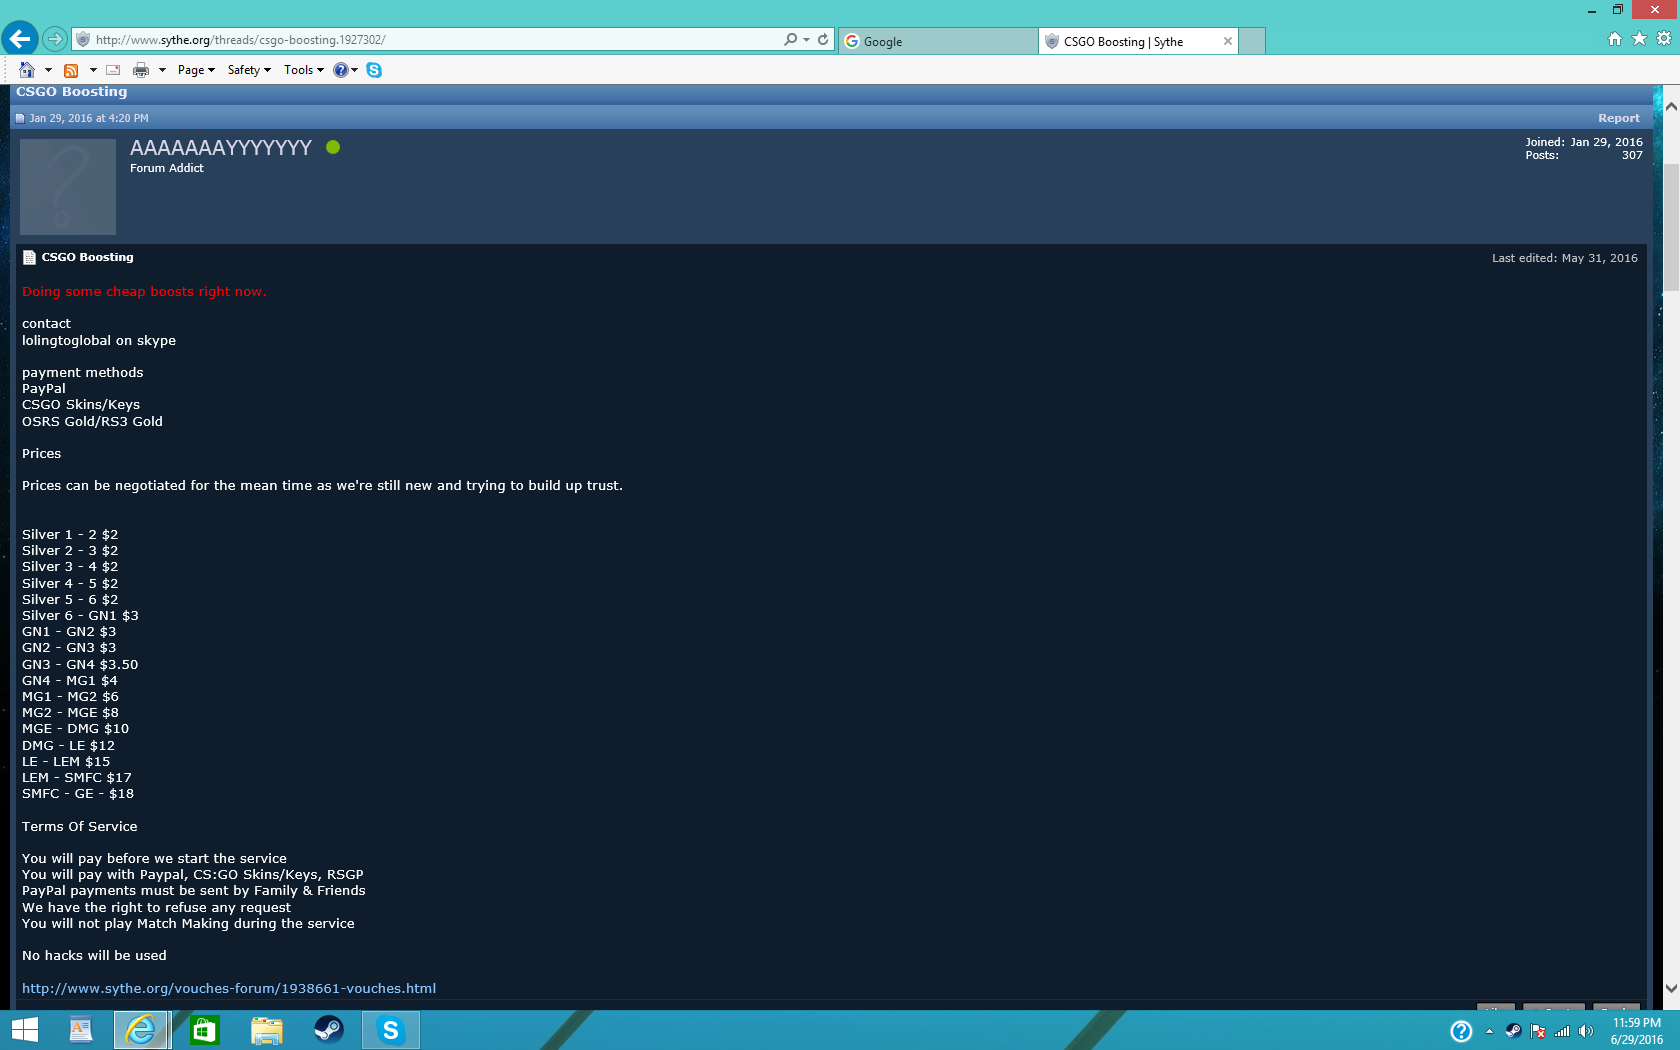This screenshot has height=1050, width=1680.
Task: Click the search magnifier in the address bar
Action: pos(791,40)
